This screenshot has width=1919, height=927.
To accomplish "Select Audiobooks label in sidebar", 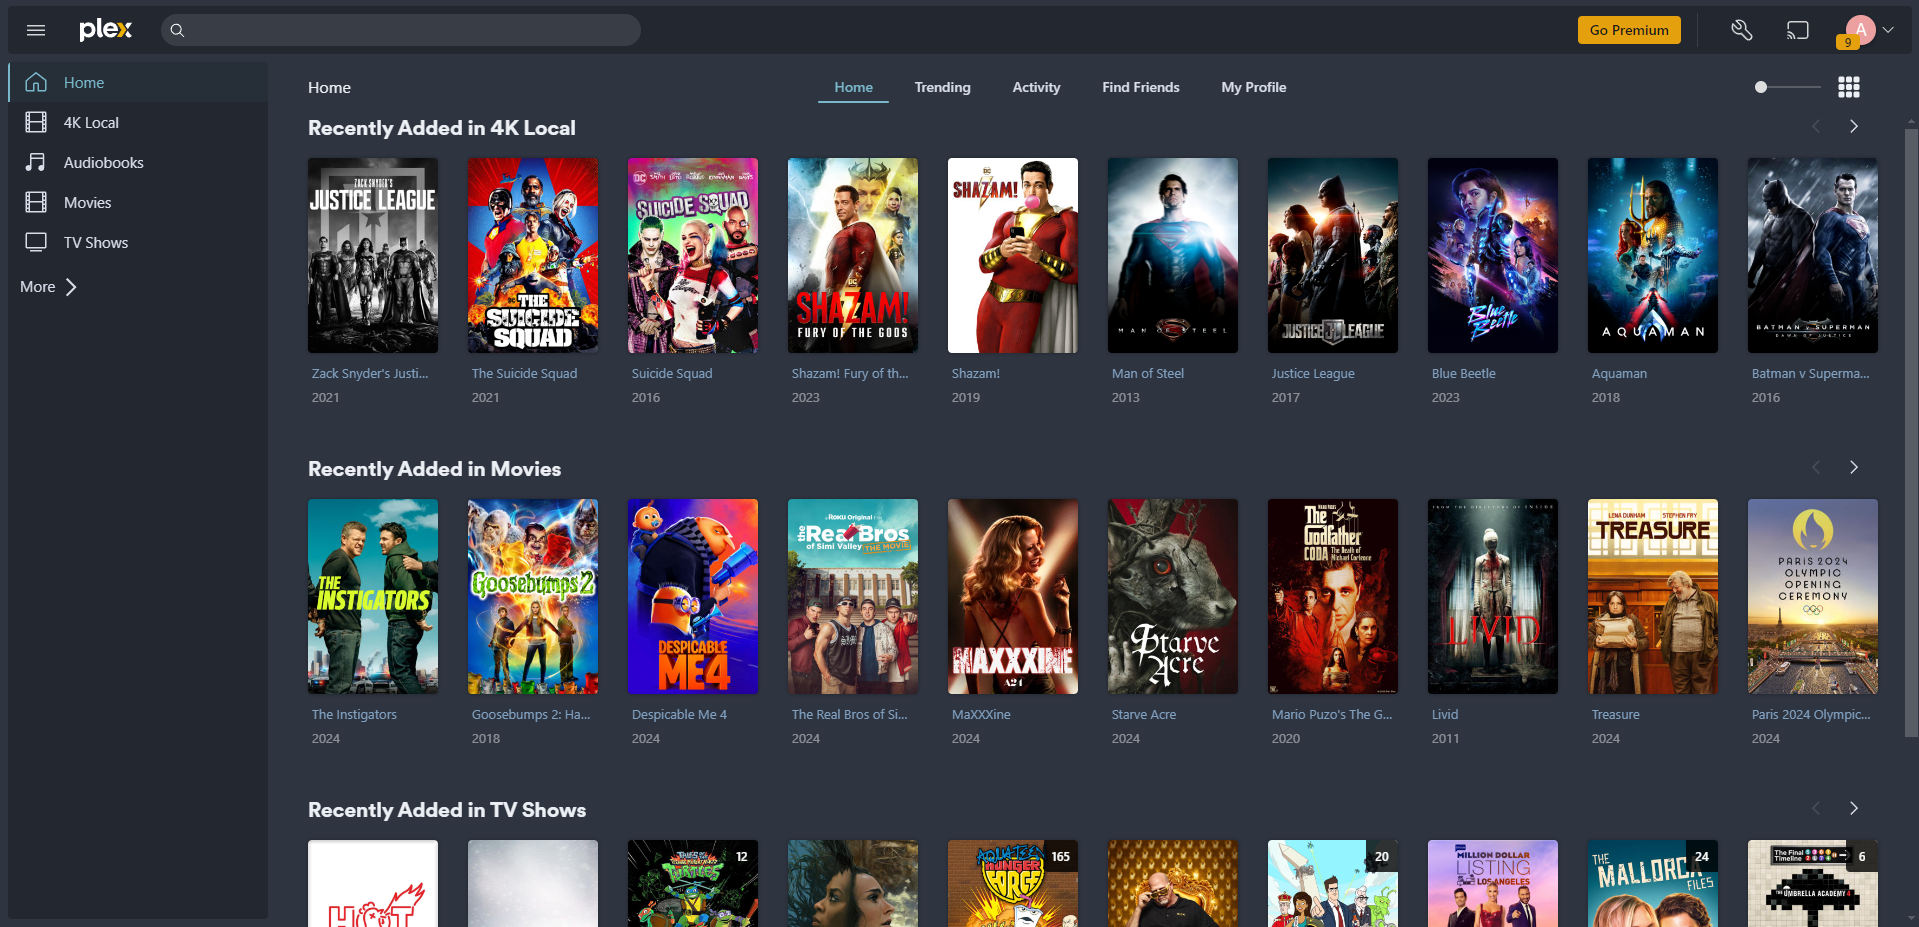I will pos(104,163).
